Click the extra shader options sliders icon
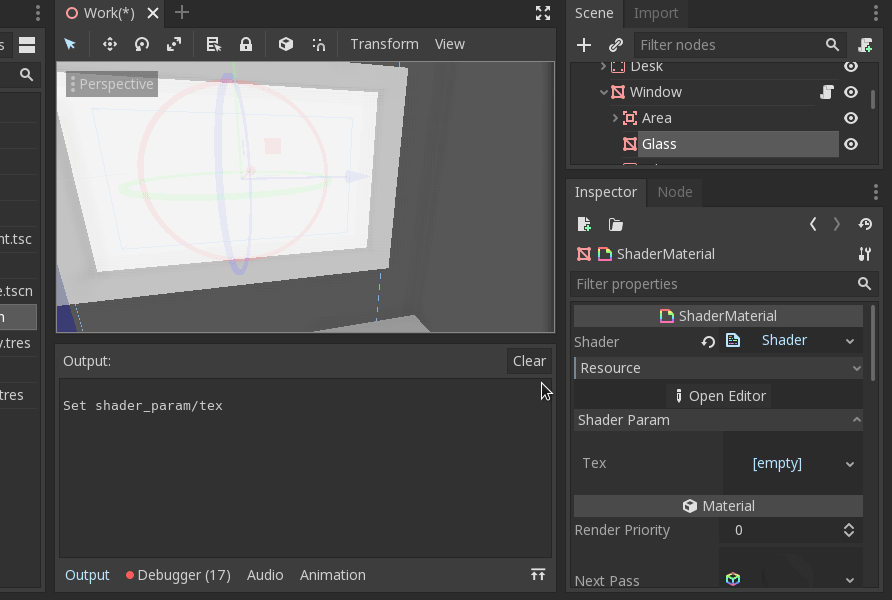The image size is (892, 600). pyautogui.click(x=864, y=254)
